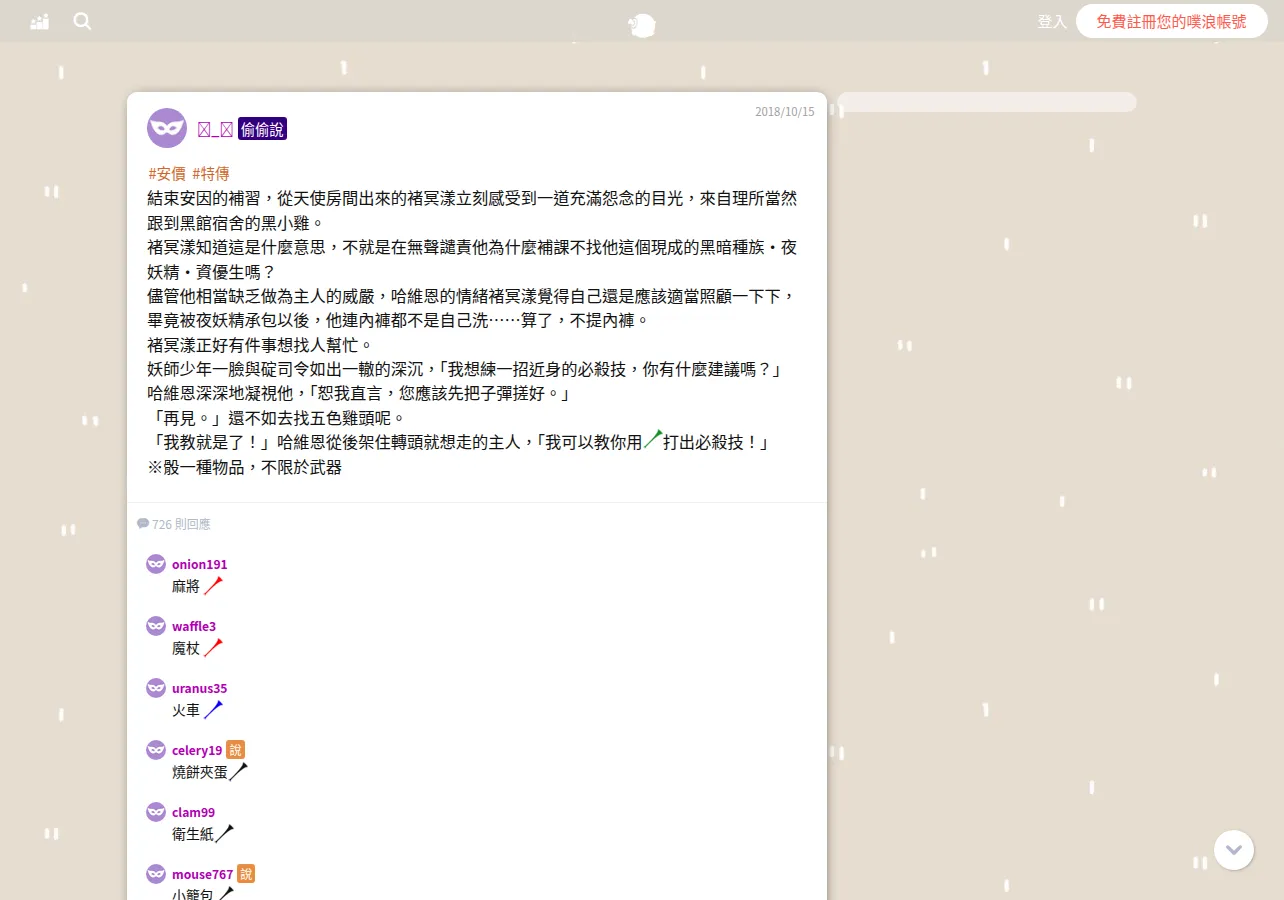Click the post author's name next to avatar
Viewport: 1284px width, 900px height.
(215, 129)
